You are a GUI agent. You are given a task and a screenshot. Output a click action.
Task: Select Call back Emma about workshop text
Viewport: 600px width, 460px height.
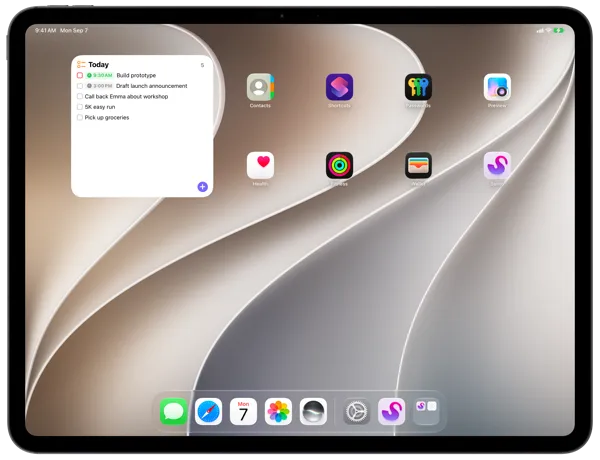(126, 96)
